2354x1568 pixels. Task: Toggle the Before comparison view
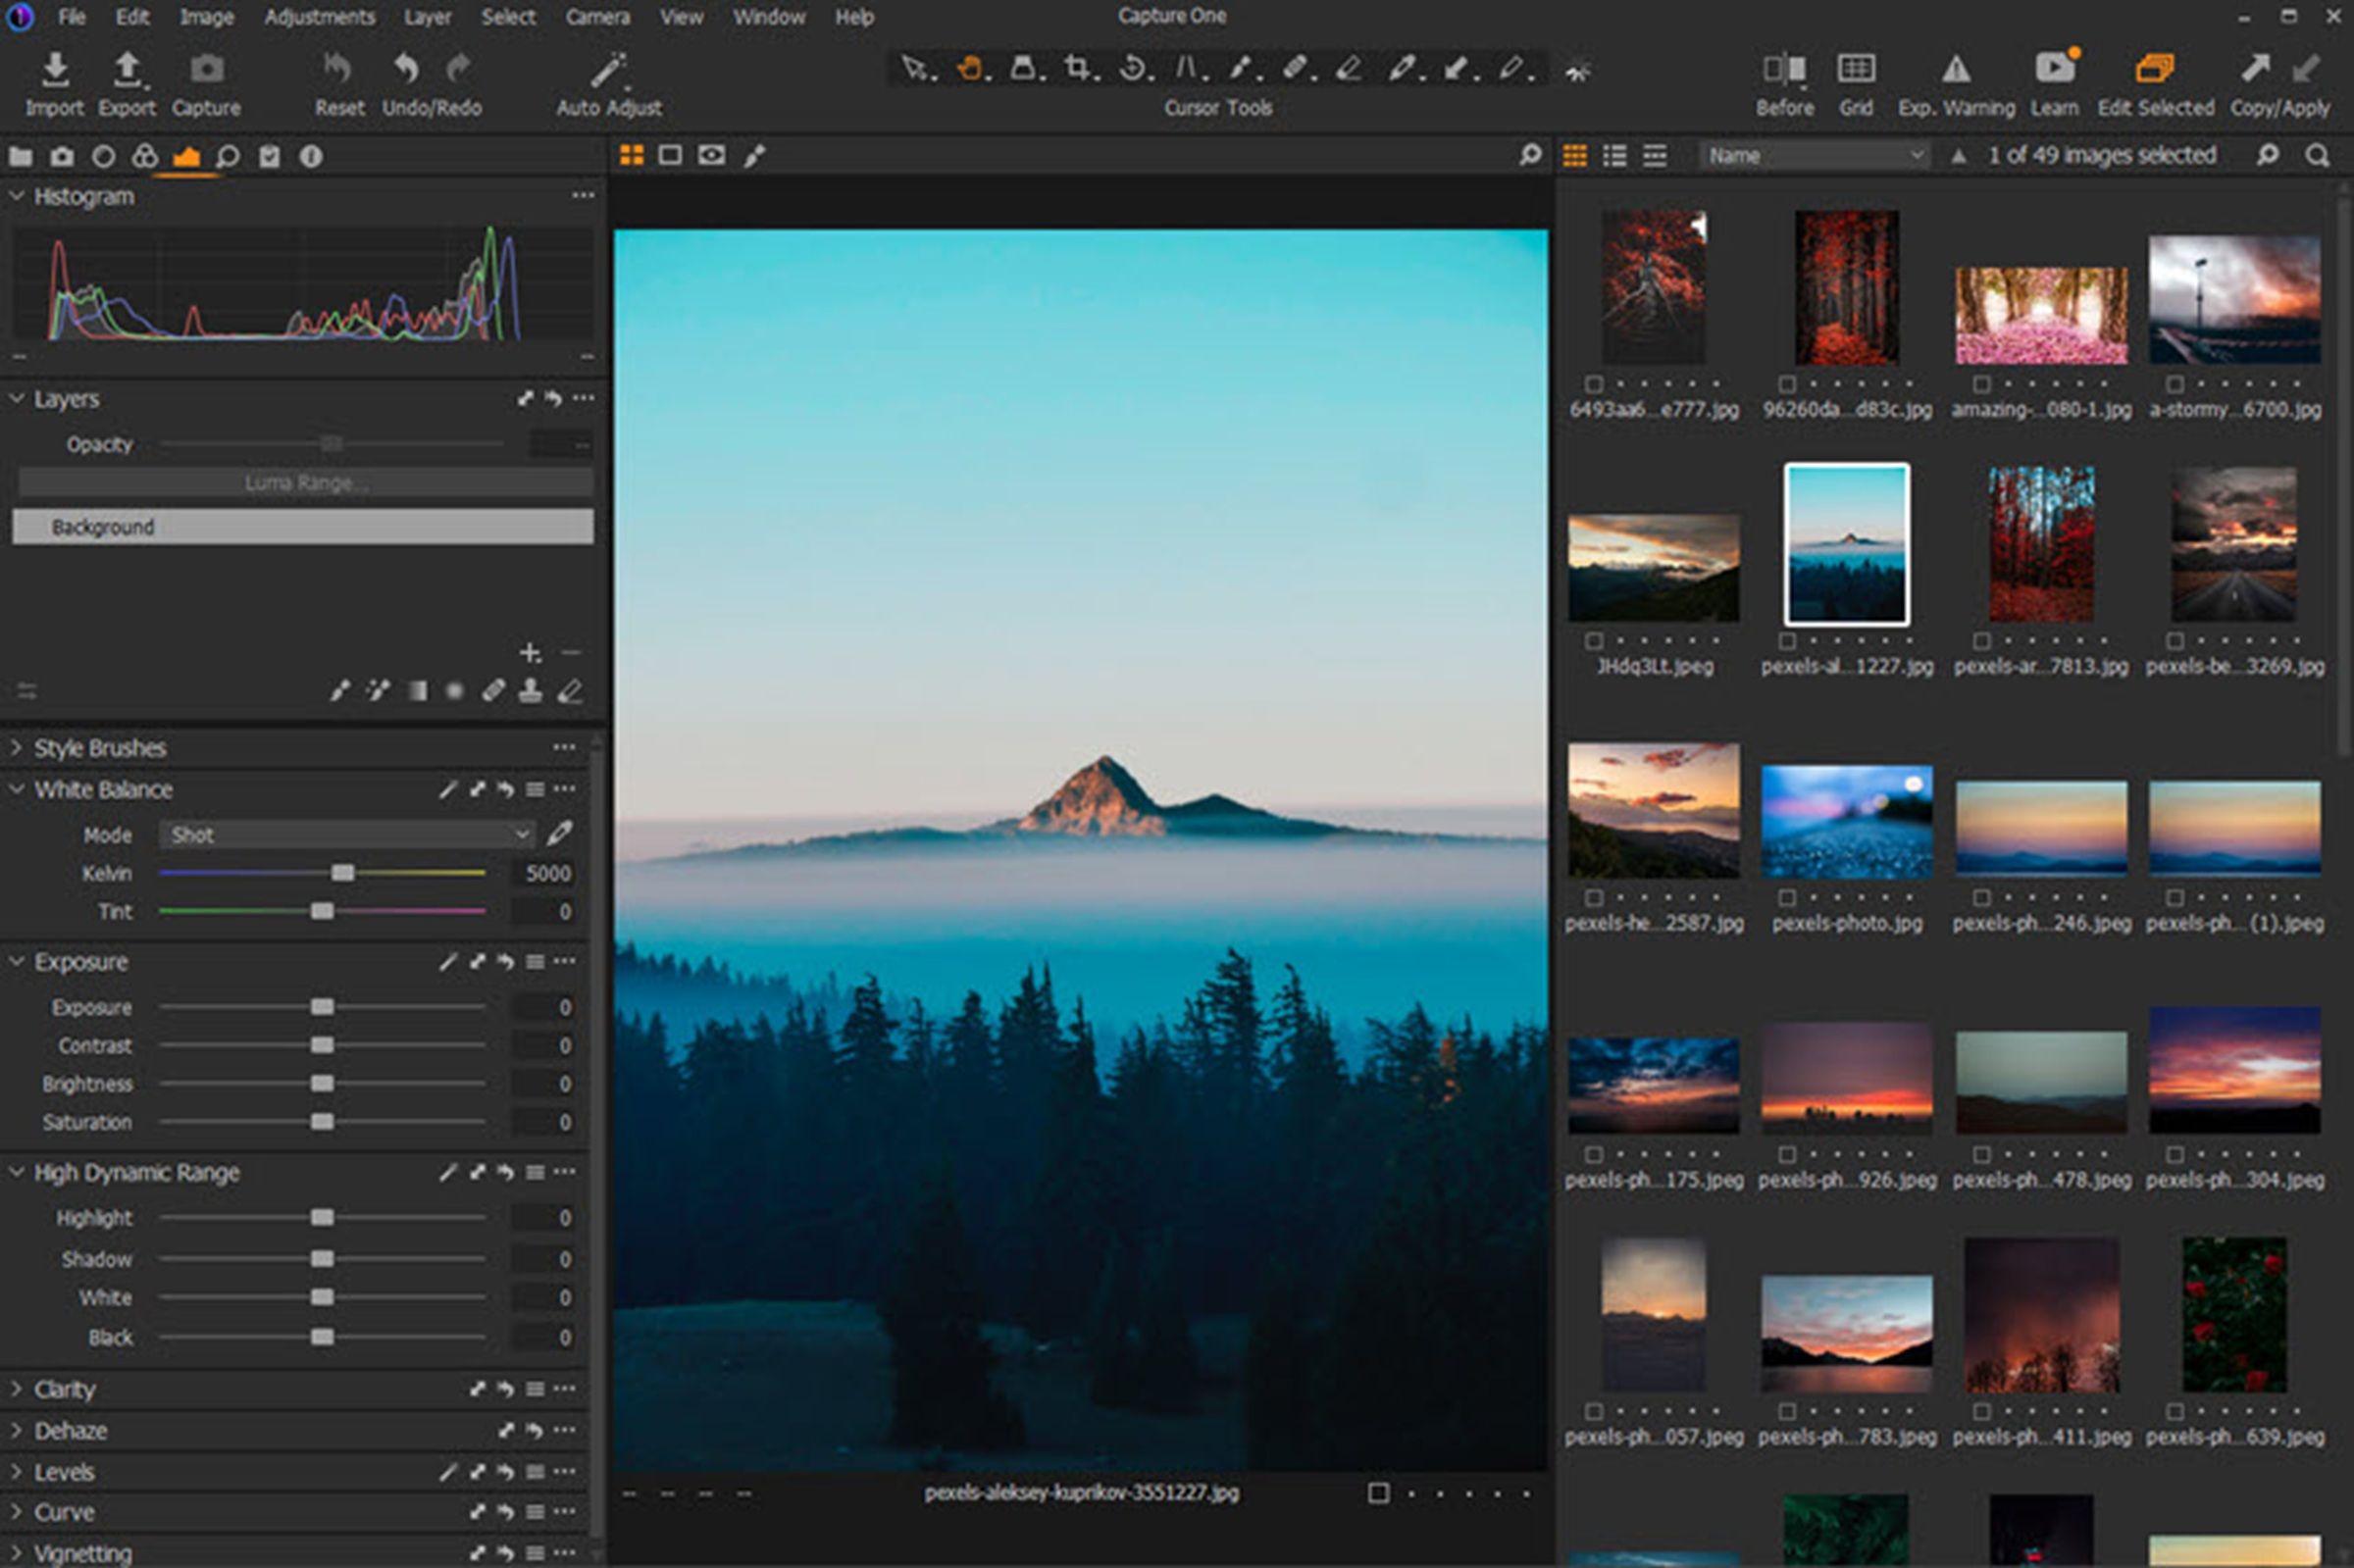(1785, 84)
